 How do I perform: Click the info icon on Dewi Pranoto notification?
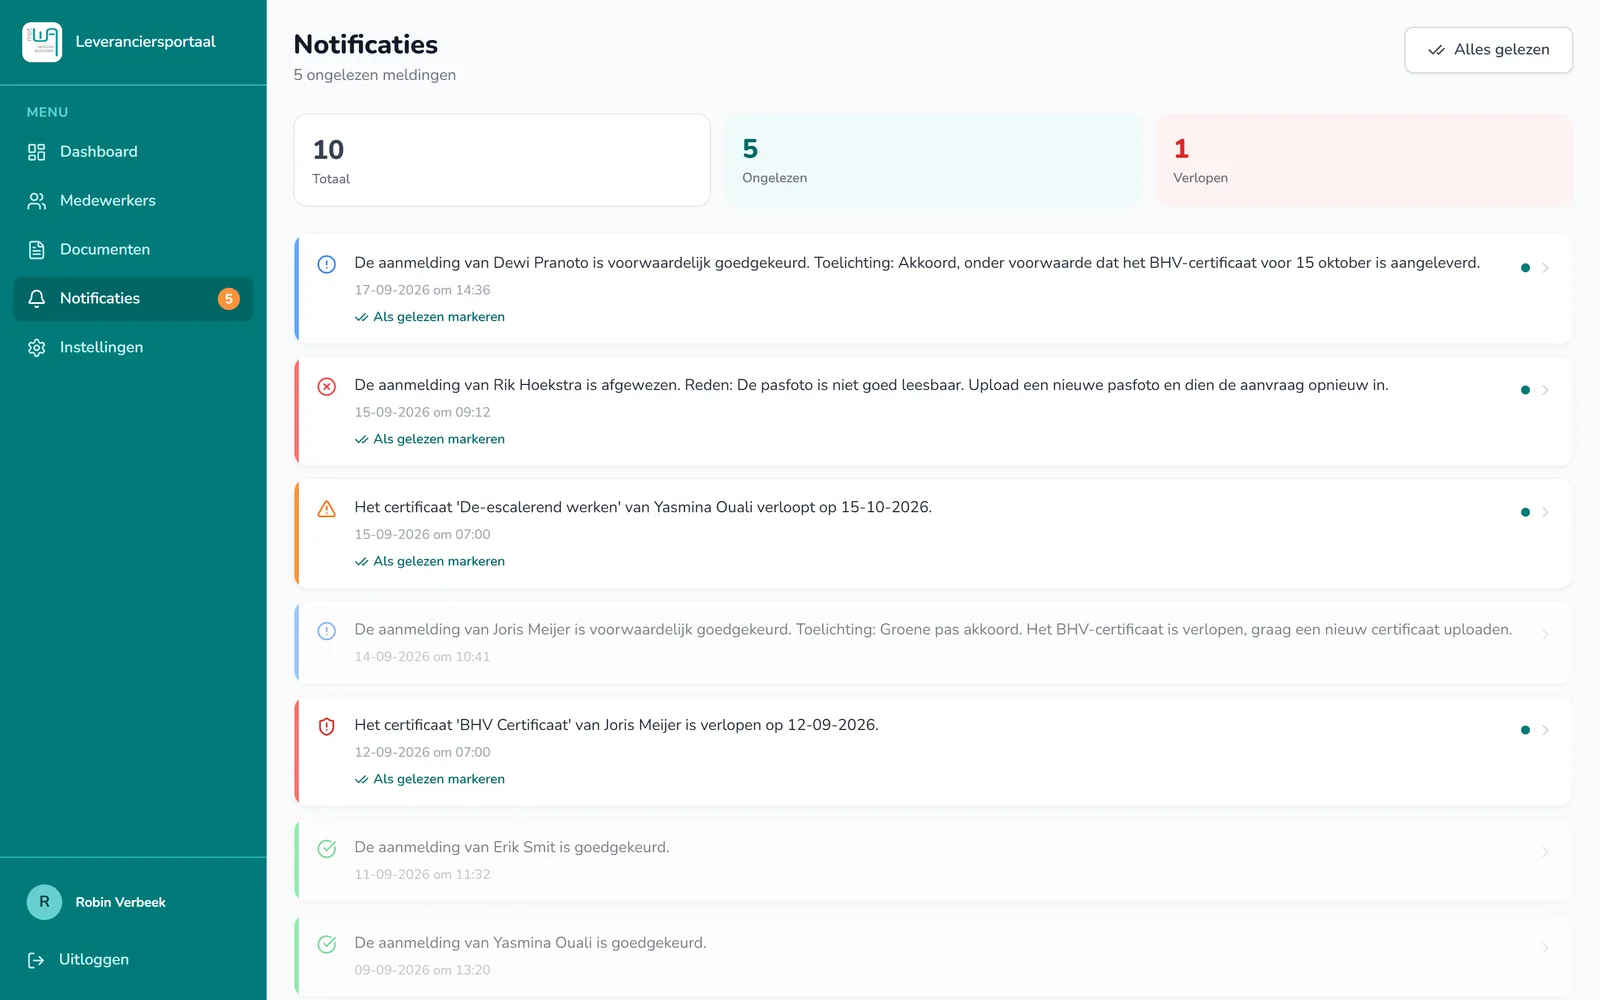tap(327, 265)
